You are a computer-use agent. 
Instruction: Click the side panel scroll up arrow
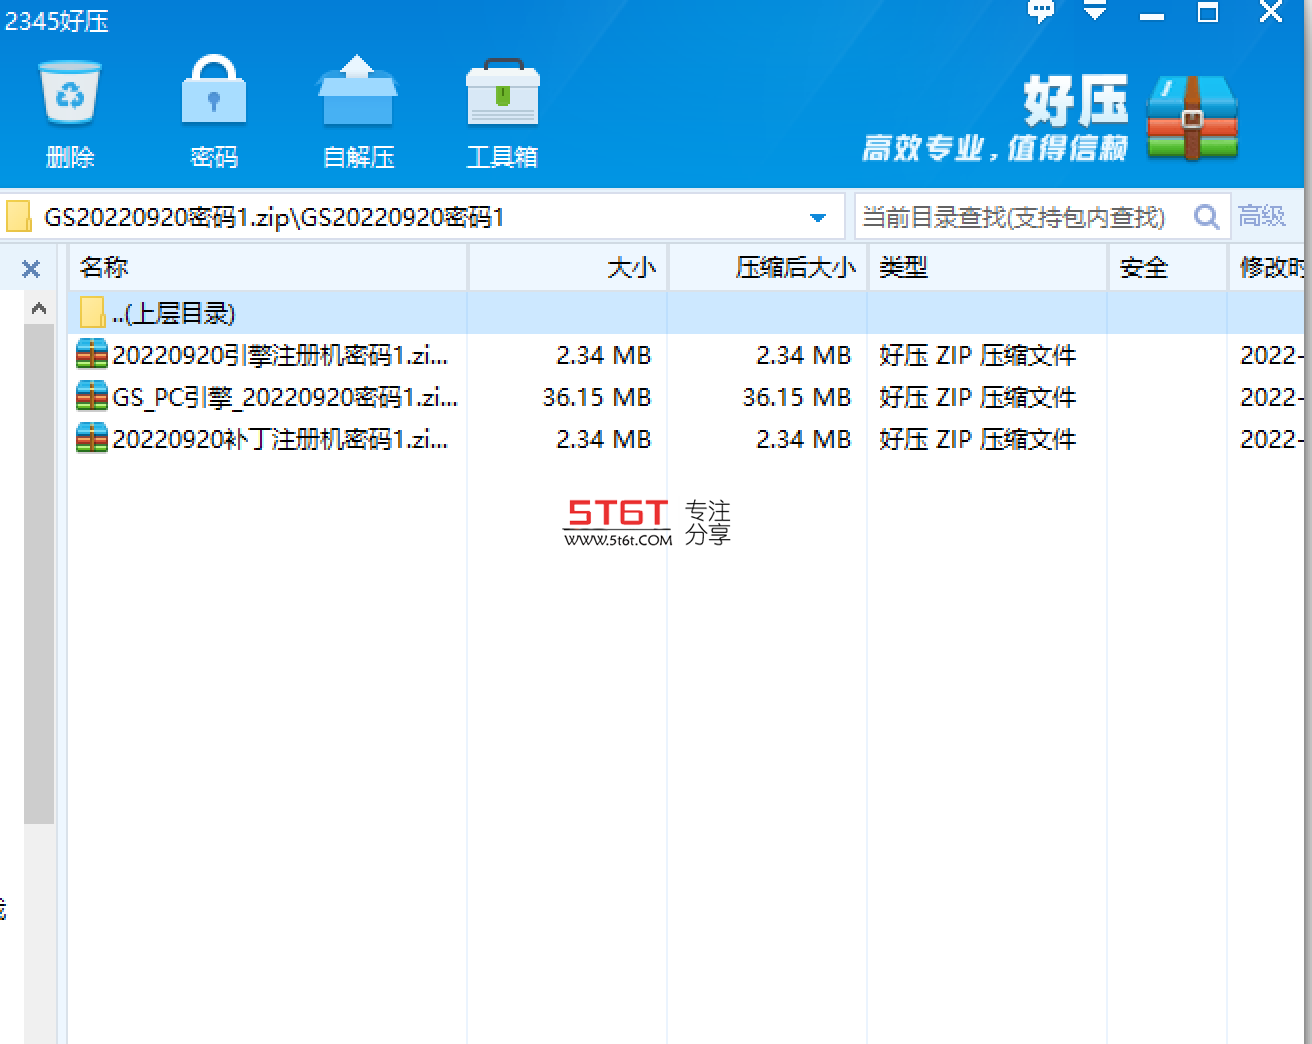coord(39,308)
